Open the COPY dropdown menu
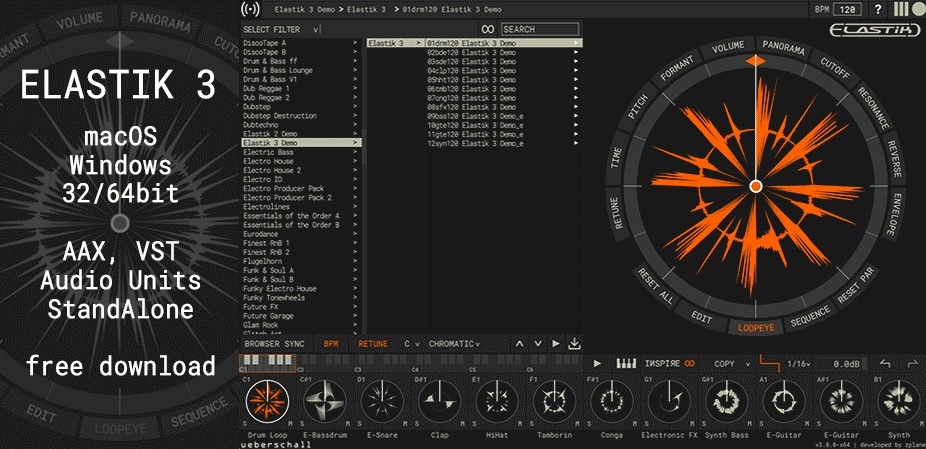Screen dimensions: 926x449 (x=727, y=364)
